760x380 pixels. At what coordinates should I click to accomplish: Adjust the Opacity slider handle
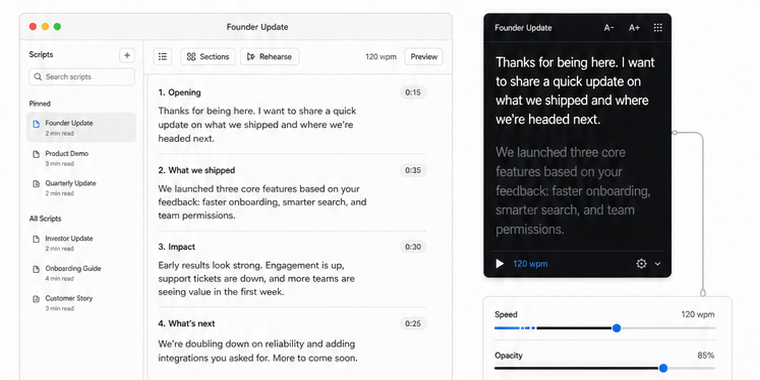663,368
